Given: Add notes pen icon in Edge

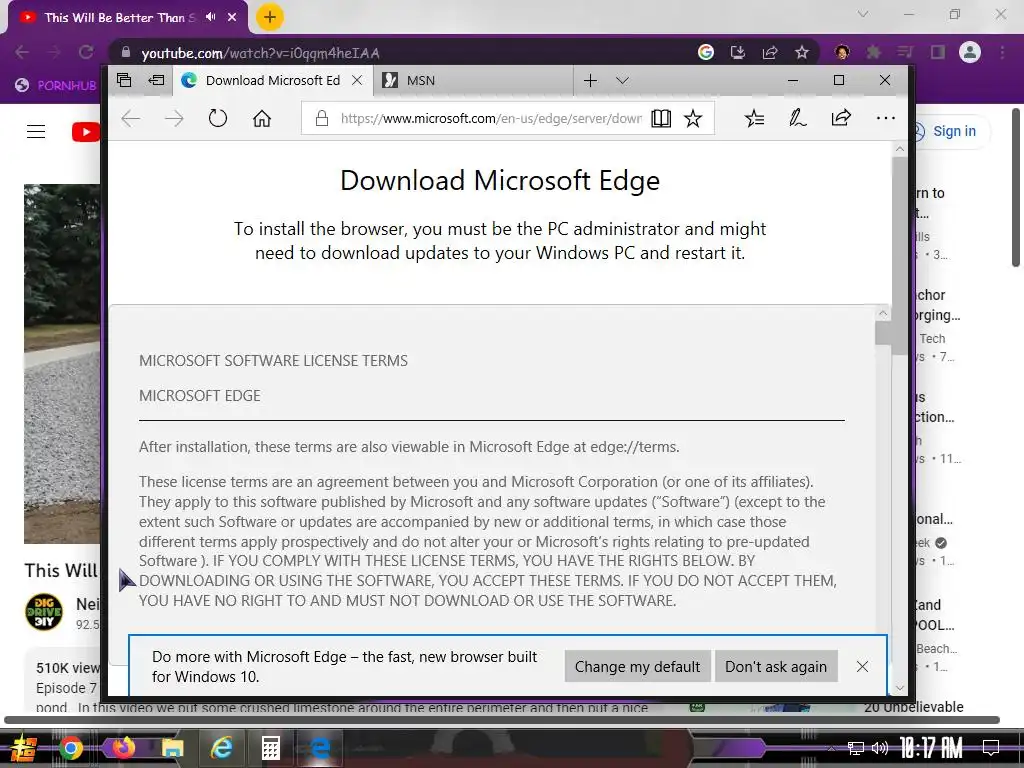Looking at the screenshot, I should tap(797, 118).
